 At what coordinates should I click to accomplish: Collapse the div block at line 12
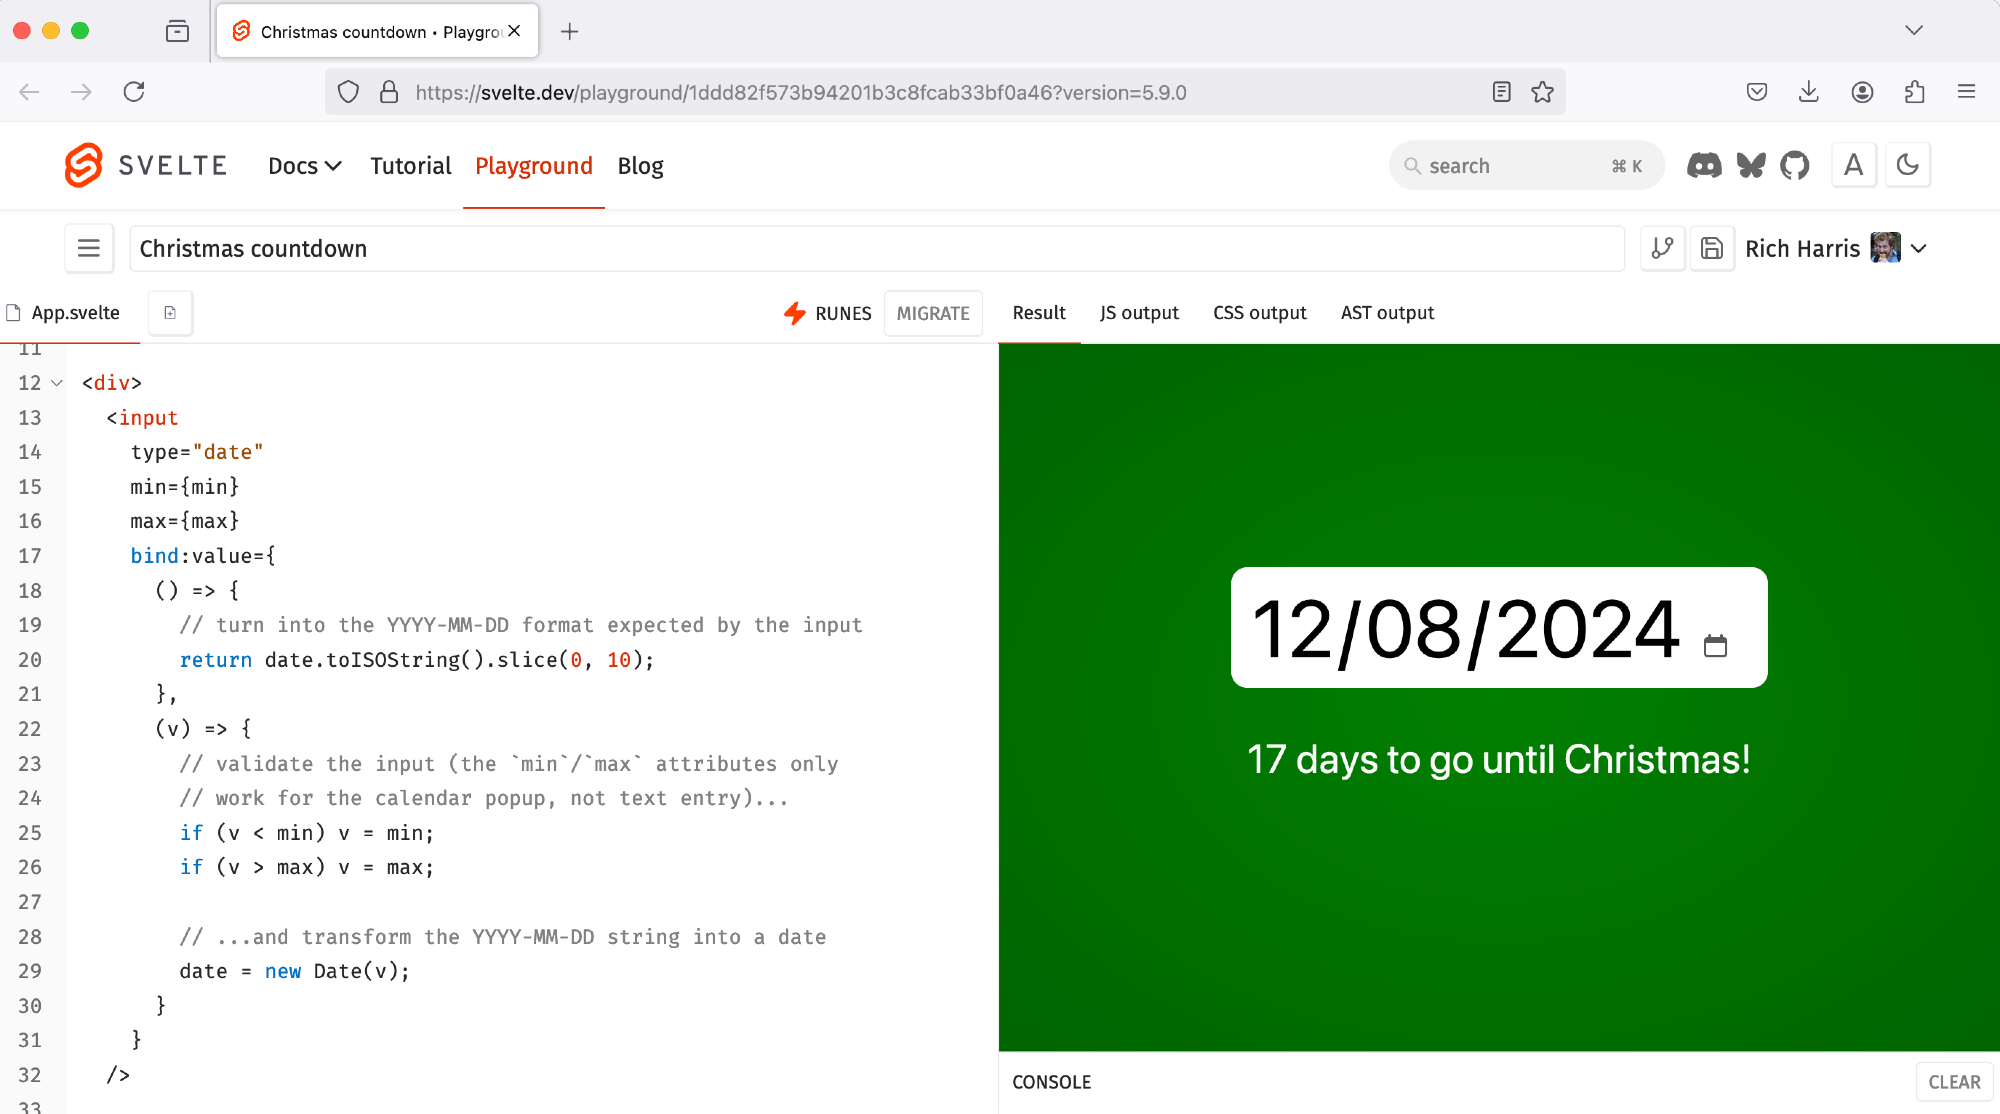57,383
